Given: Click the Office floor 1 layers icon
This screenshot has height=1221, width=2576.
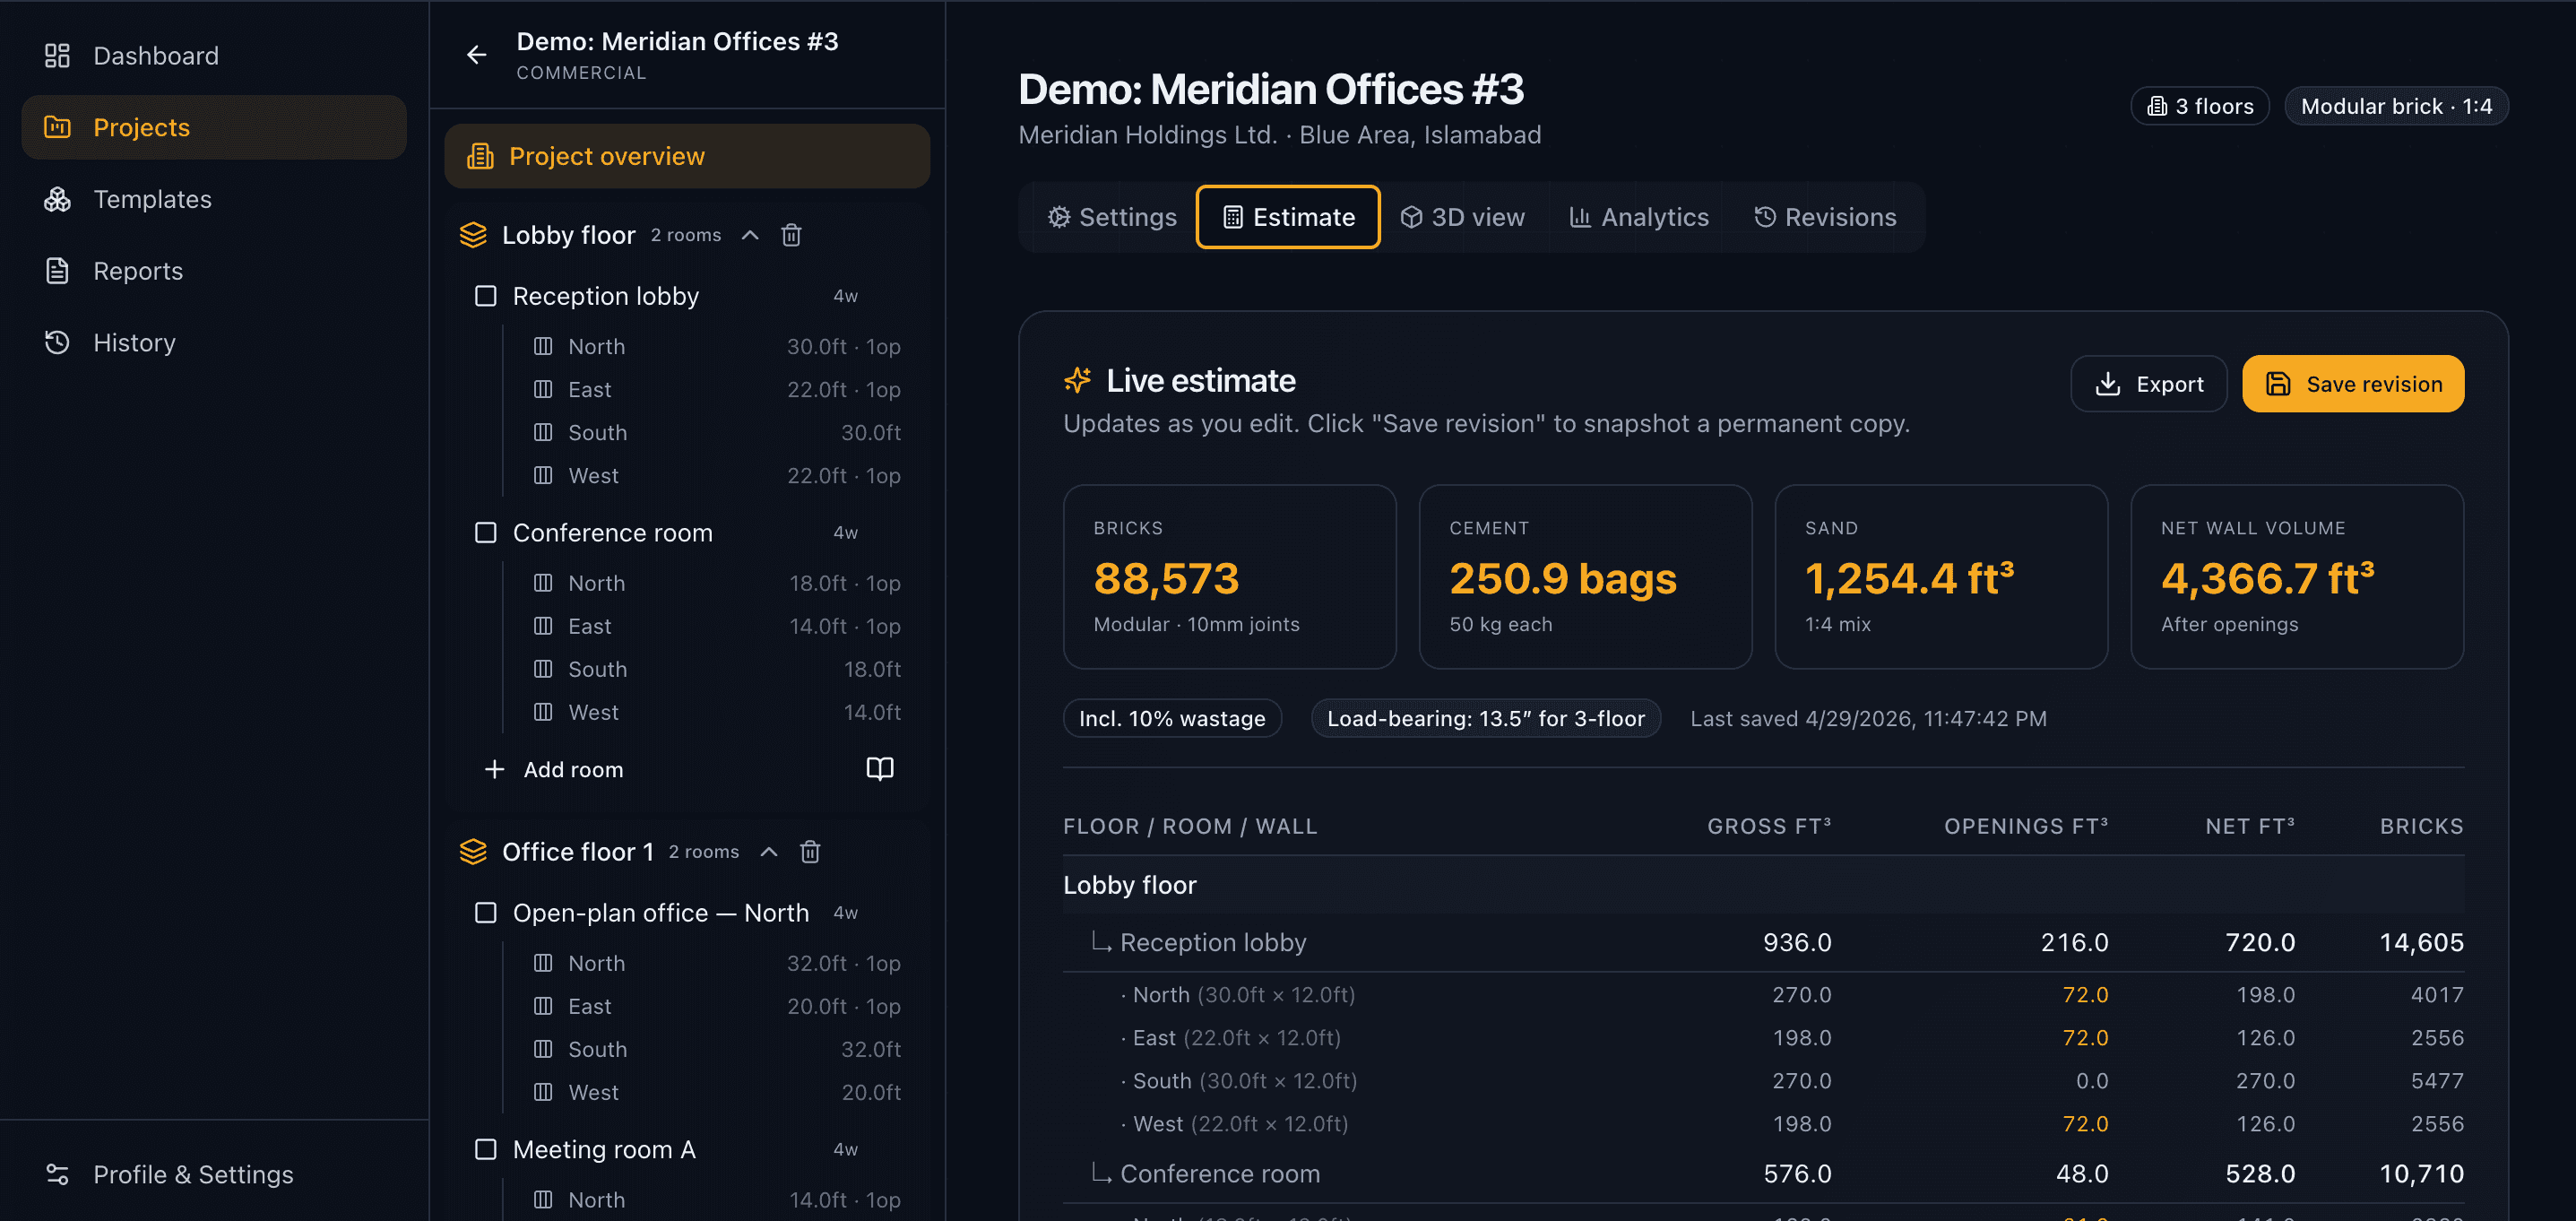Looking at the screenshot, I should click(473, 852).
